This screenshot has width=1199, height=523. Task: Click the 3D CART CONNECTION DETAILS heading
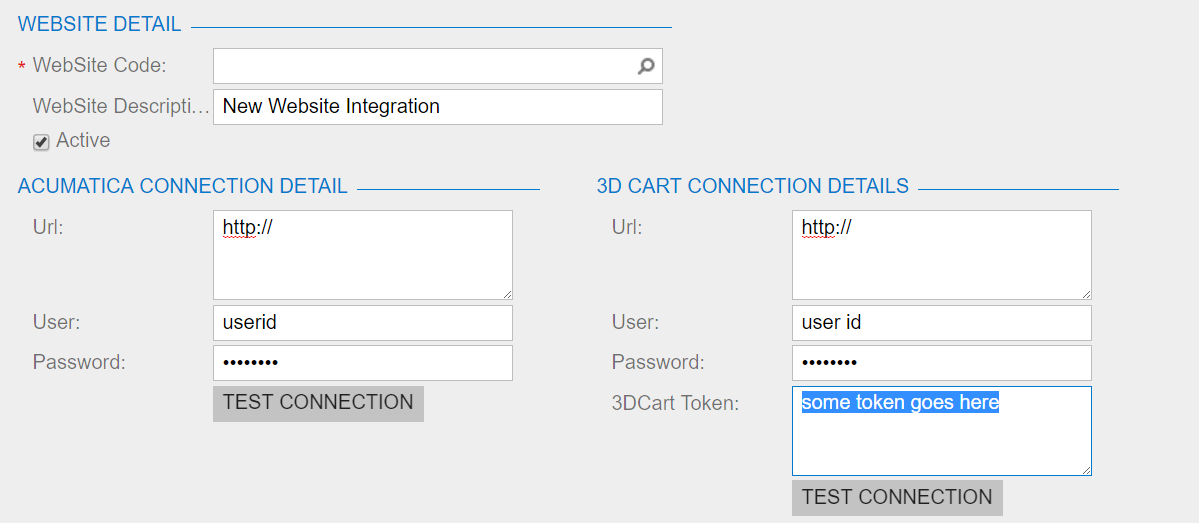(752, 186)
